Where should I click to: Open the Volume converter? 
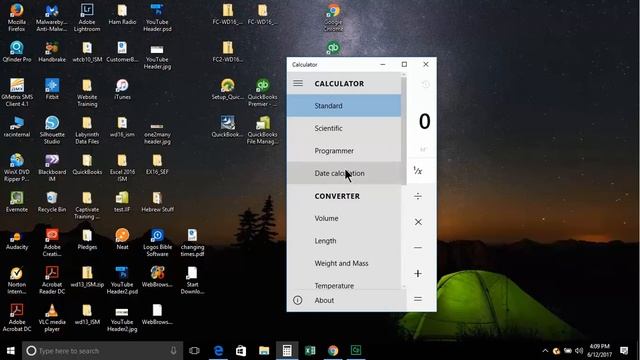click(x=344, y=218)
